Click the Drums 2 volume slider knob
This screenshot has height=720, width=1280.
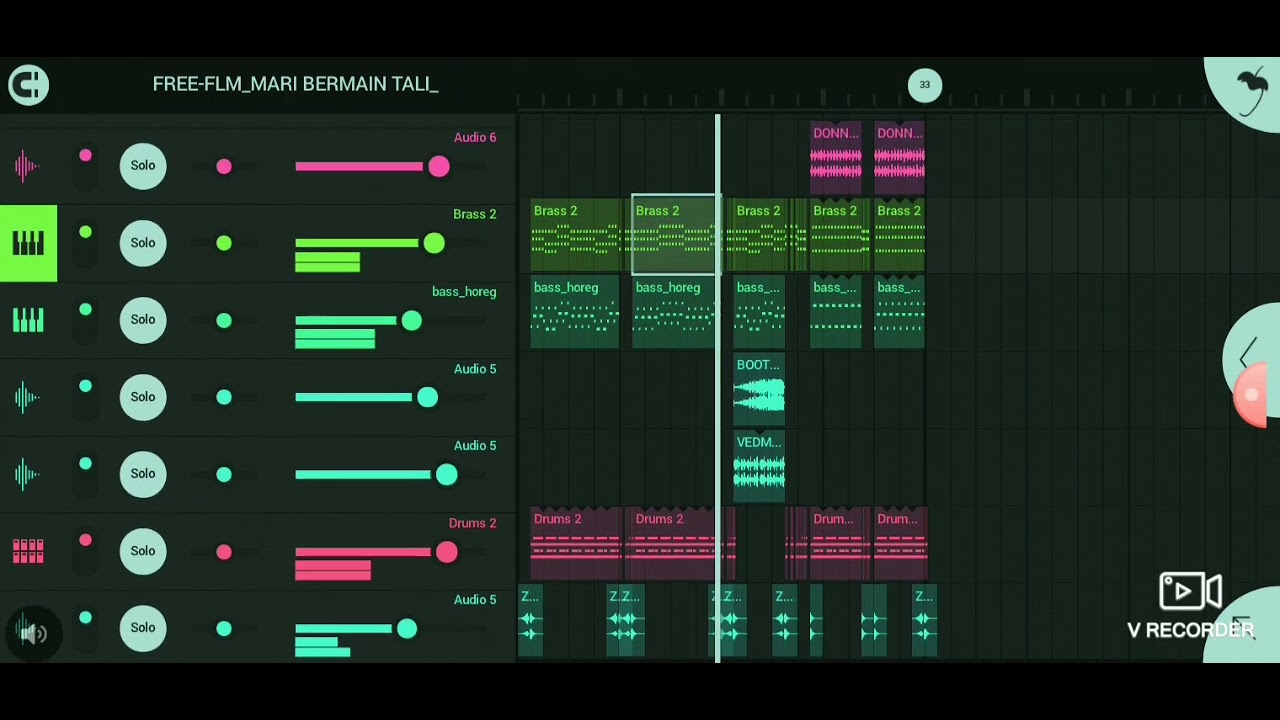click(447, 552)
